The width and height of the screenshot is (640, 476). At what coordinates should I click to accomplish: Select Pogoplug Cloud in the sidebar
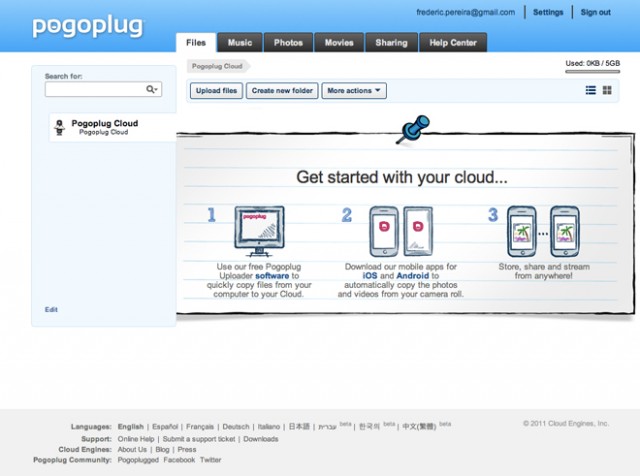click(x=112, y=127)
